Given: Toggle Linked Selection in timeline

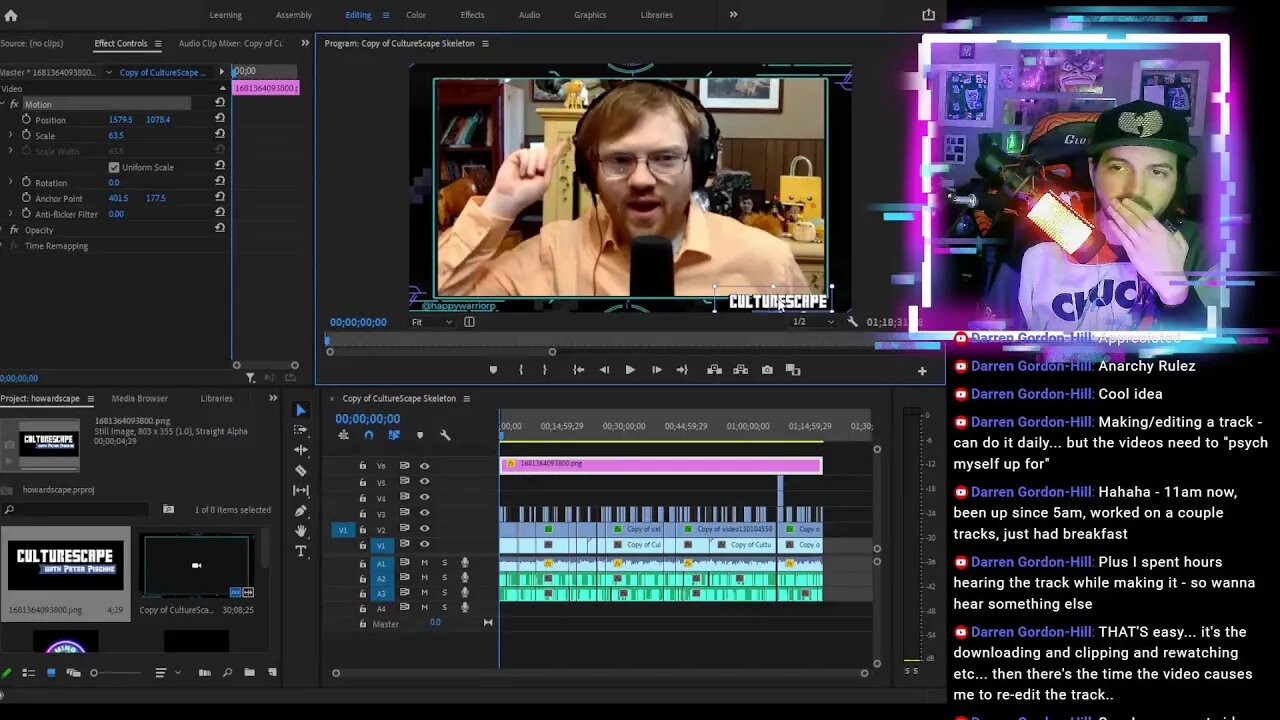Looking at the screenshot, I should [394, 435].
